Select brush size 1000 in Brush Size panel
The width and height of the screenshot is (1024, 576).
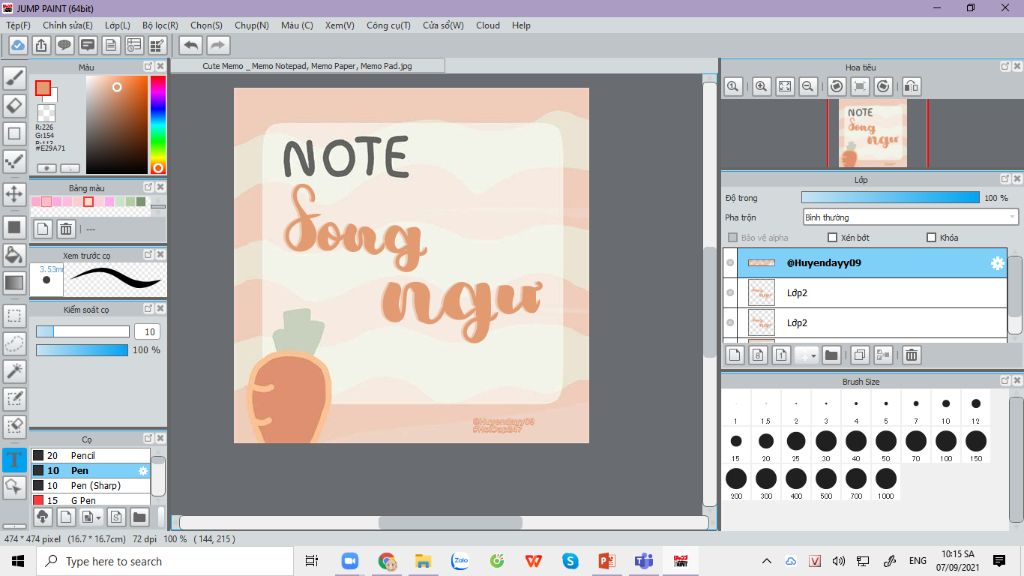pos(886,483)
